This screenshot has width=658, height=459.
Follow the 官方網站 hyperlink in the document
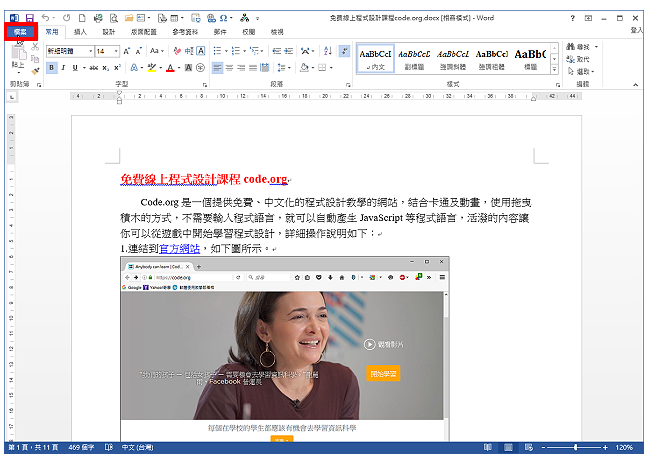coord(180,249)
